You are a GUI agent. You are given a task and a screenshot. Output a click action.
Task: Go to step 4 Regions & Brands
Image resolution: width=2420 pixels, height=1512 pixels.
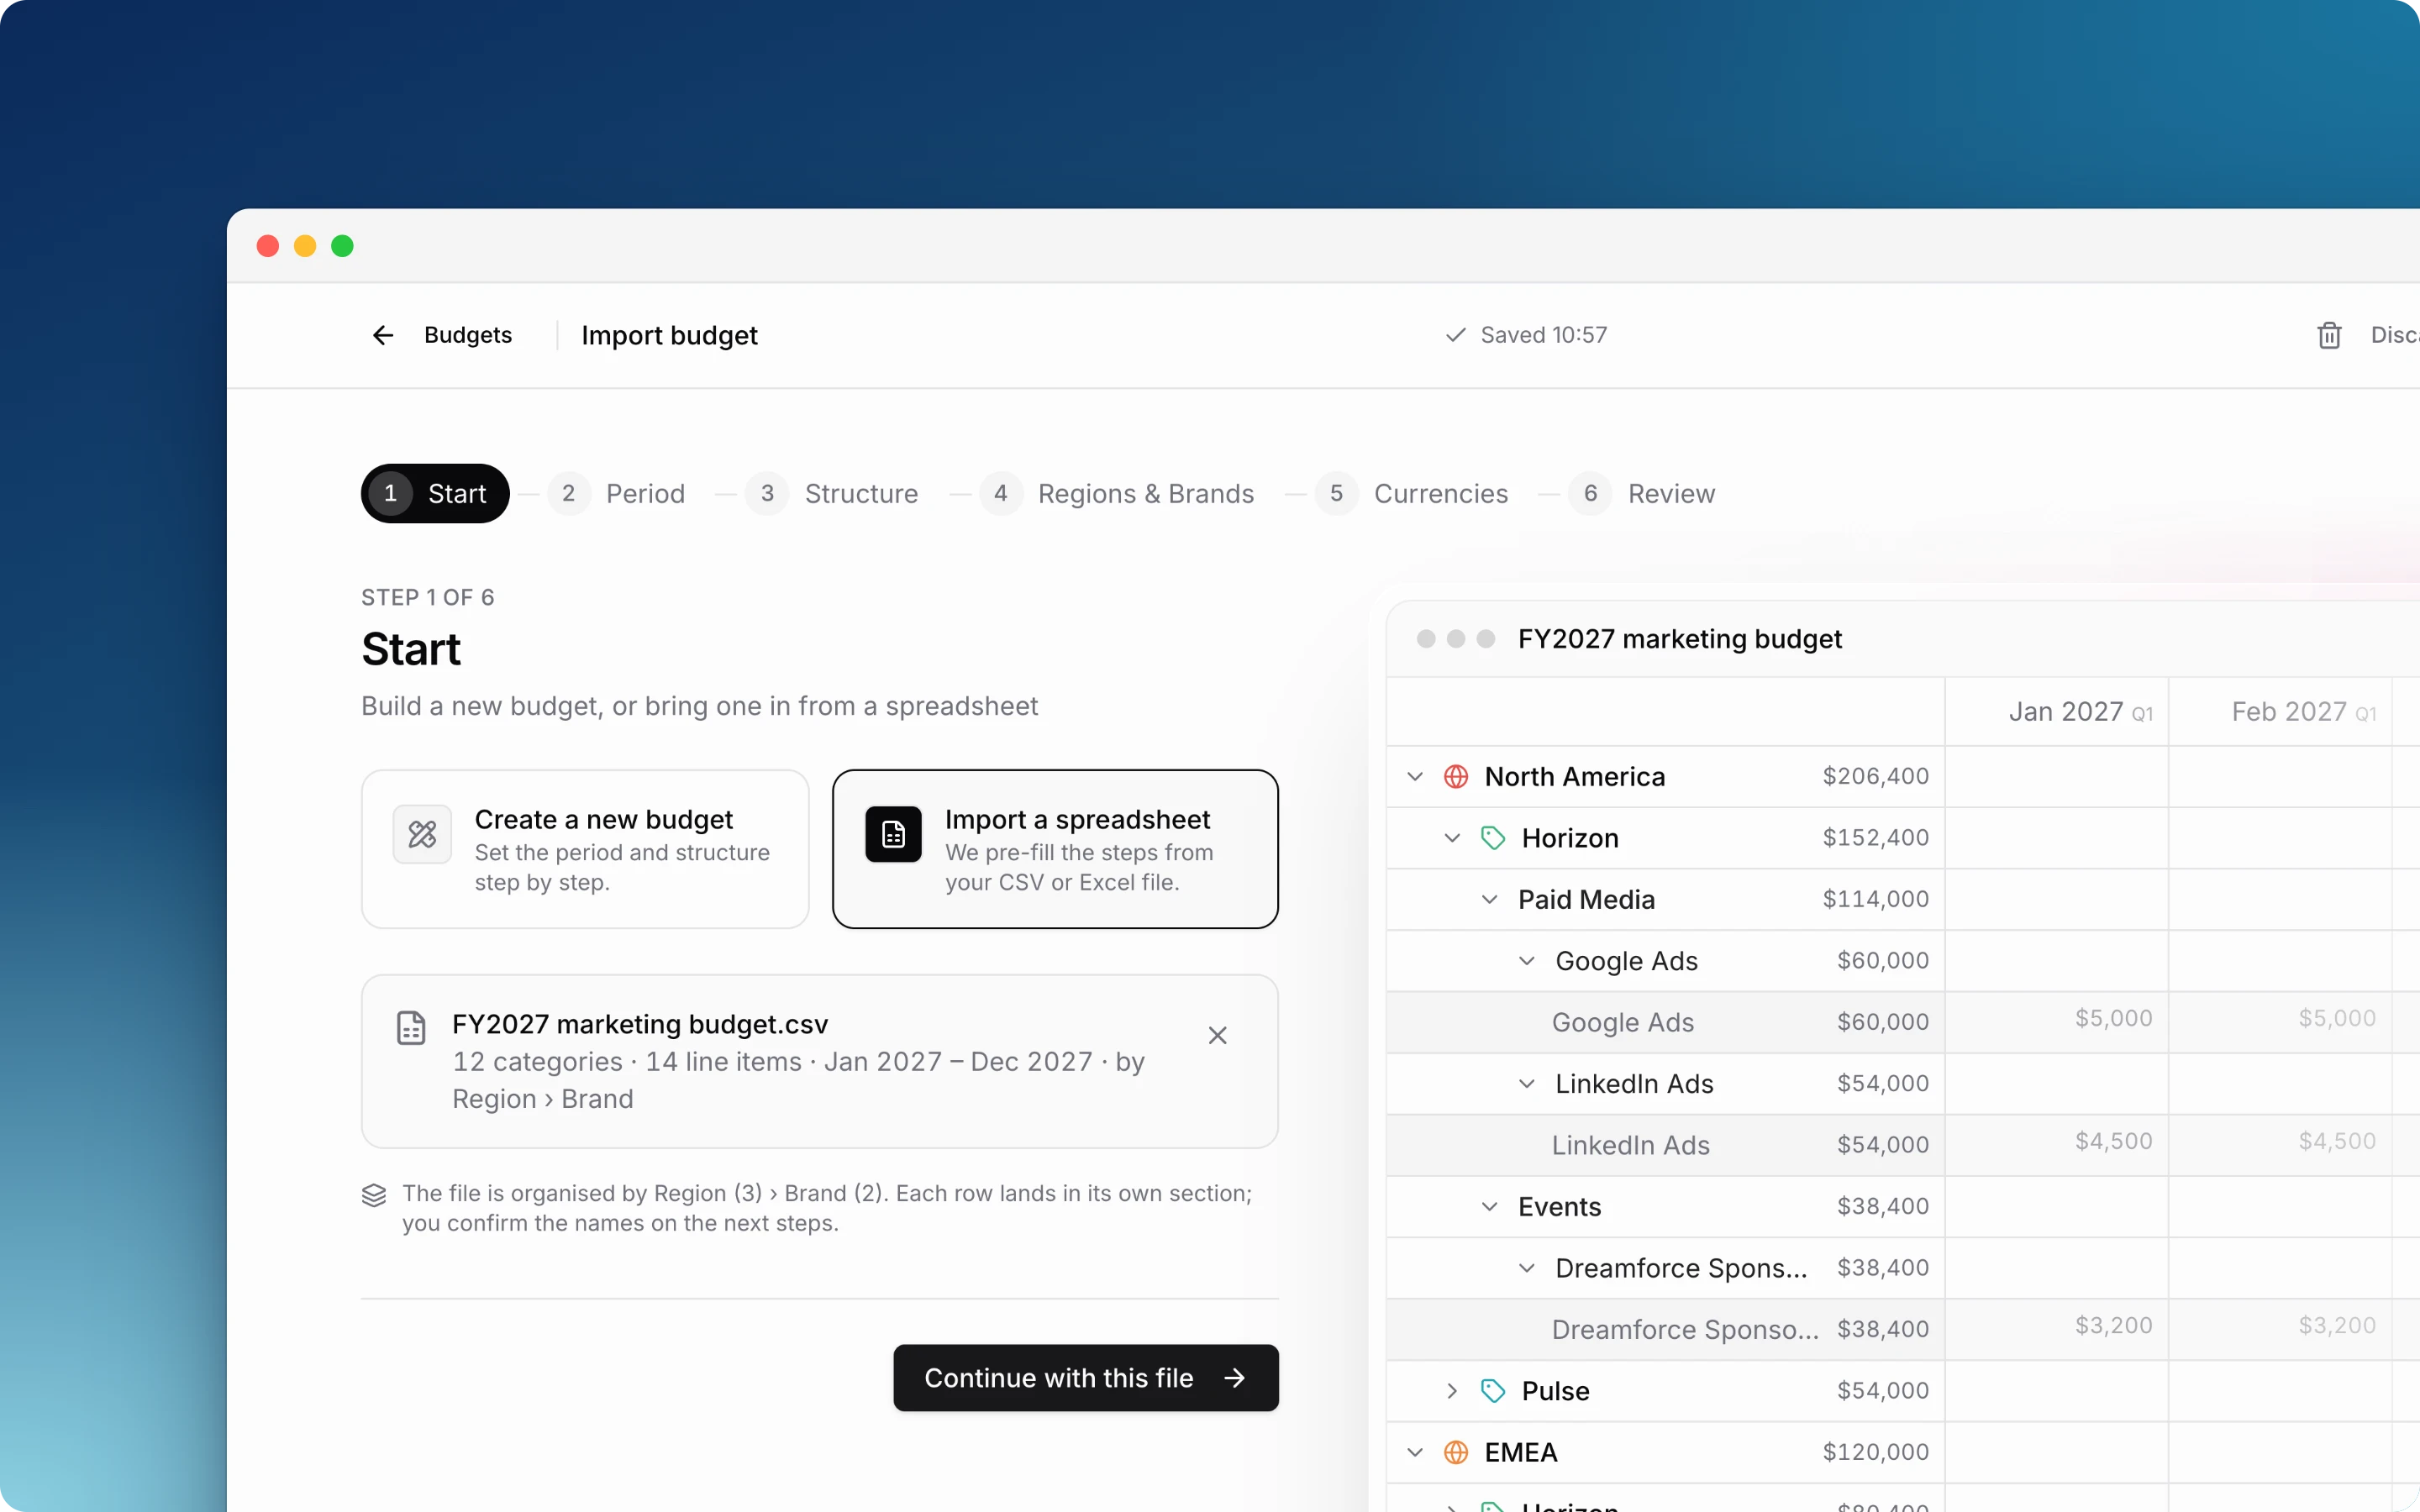[1117, 493]
